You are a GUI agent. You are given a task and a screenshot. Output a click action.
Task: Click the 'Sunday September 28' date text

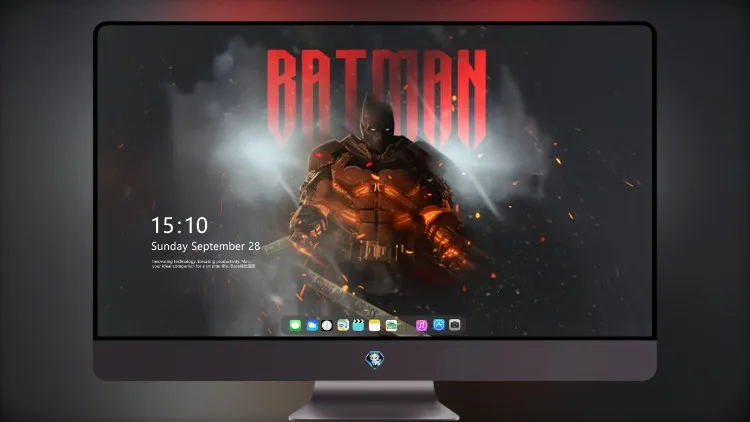206,246
